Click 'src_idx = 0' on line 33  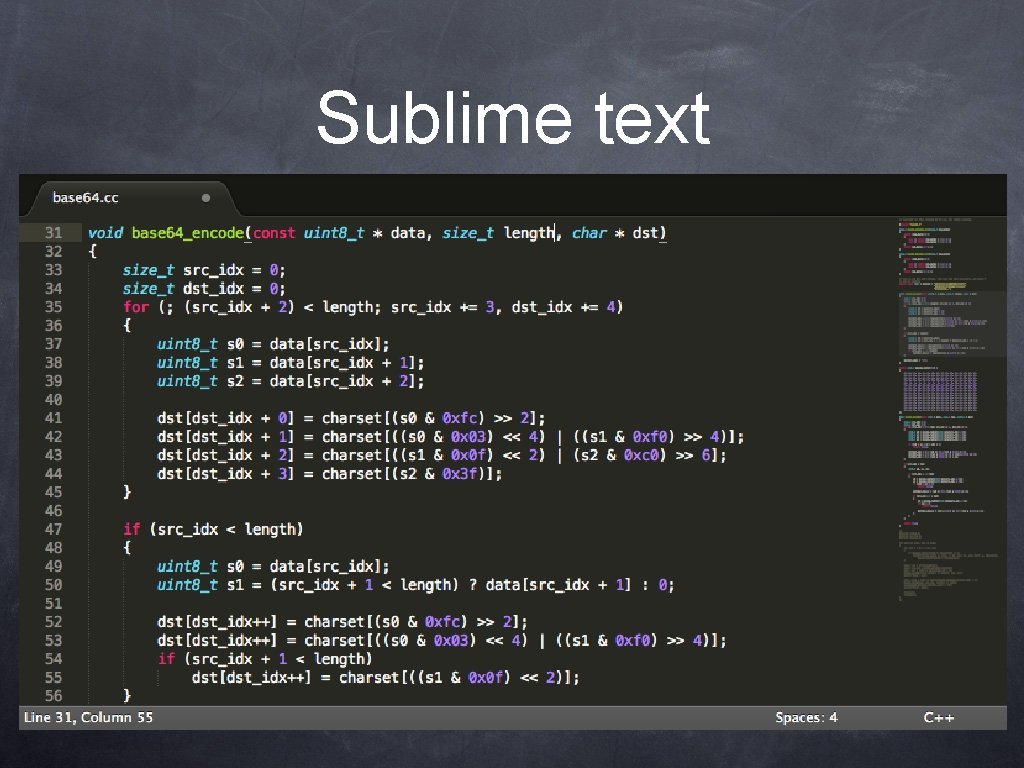[231, 270]
